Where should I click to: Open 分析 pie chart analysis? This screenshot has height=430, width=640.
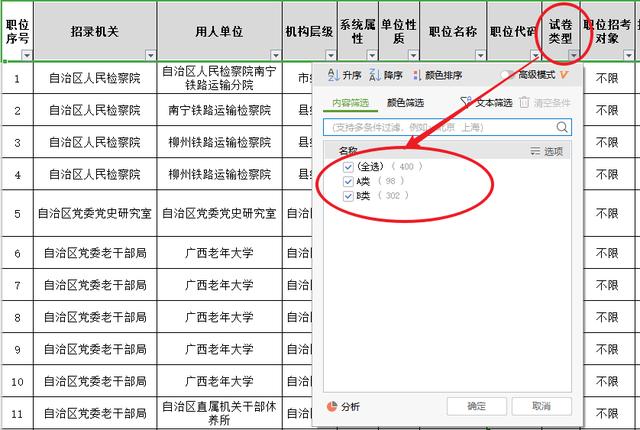tap(332, 406)
